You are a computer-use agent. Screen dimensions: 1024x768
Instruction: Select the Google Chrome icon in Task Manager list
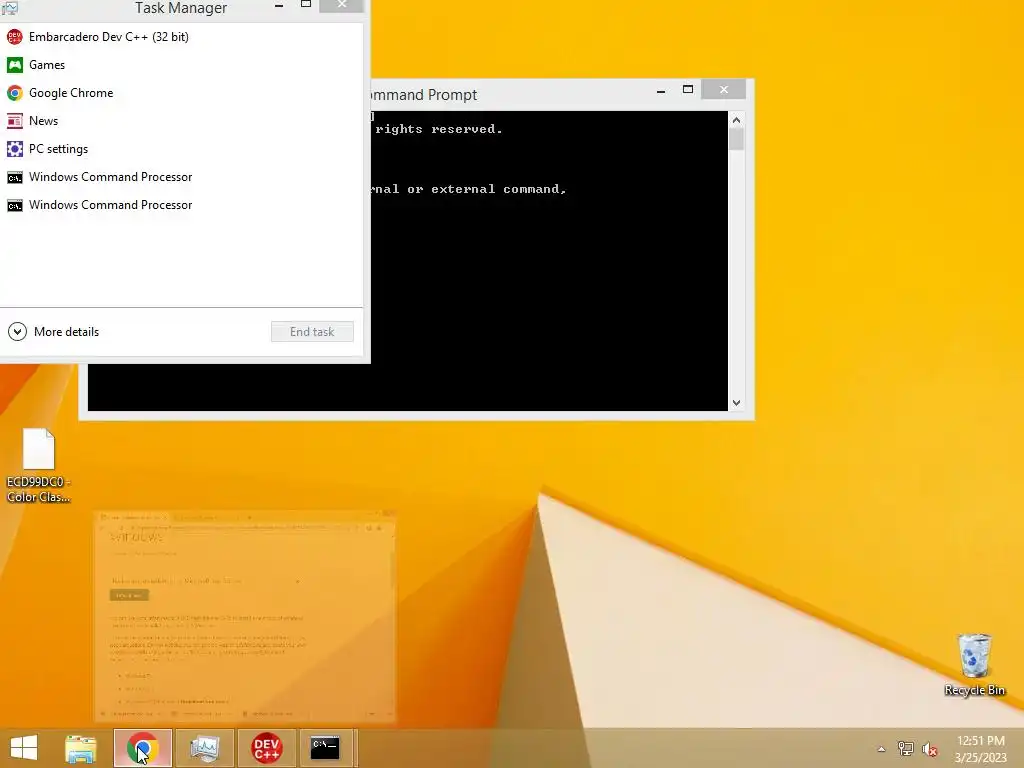(14, 93)
